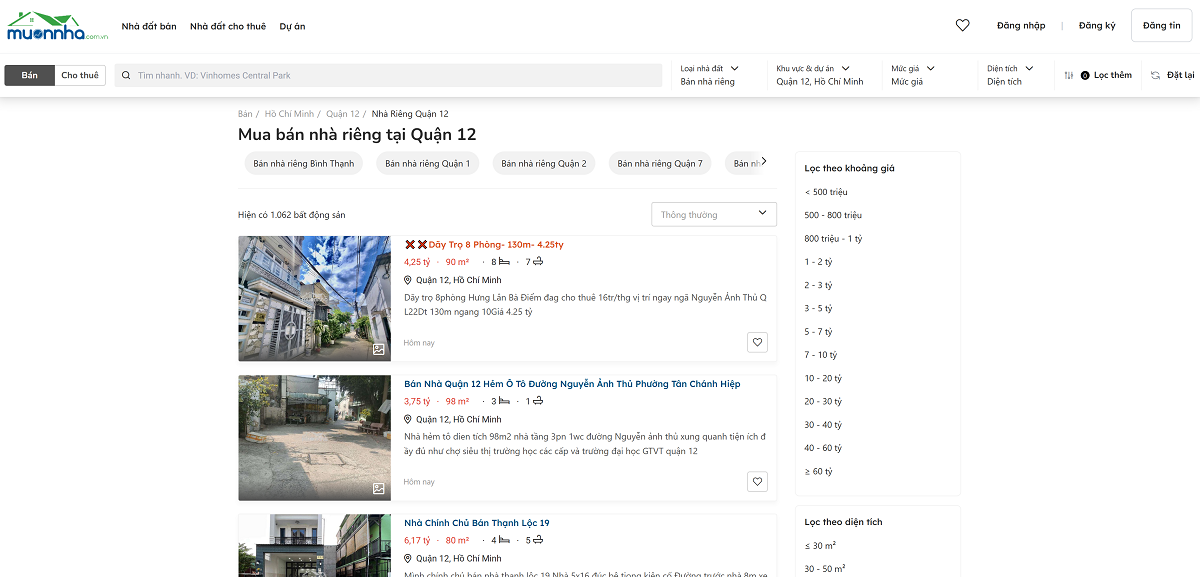Select Bán nhà riêng Quận 7 chip
1200x577 pixels.
coord(660,163)
